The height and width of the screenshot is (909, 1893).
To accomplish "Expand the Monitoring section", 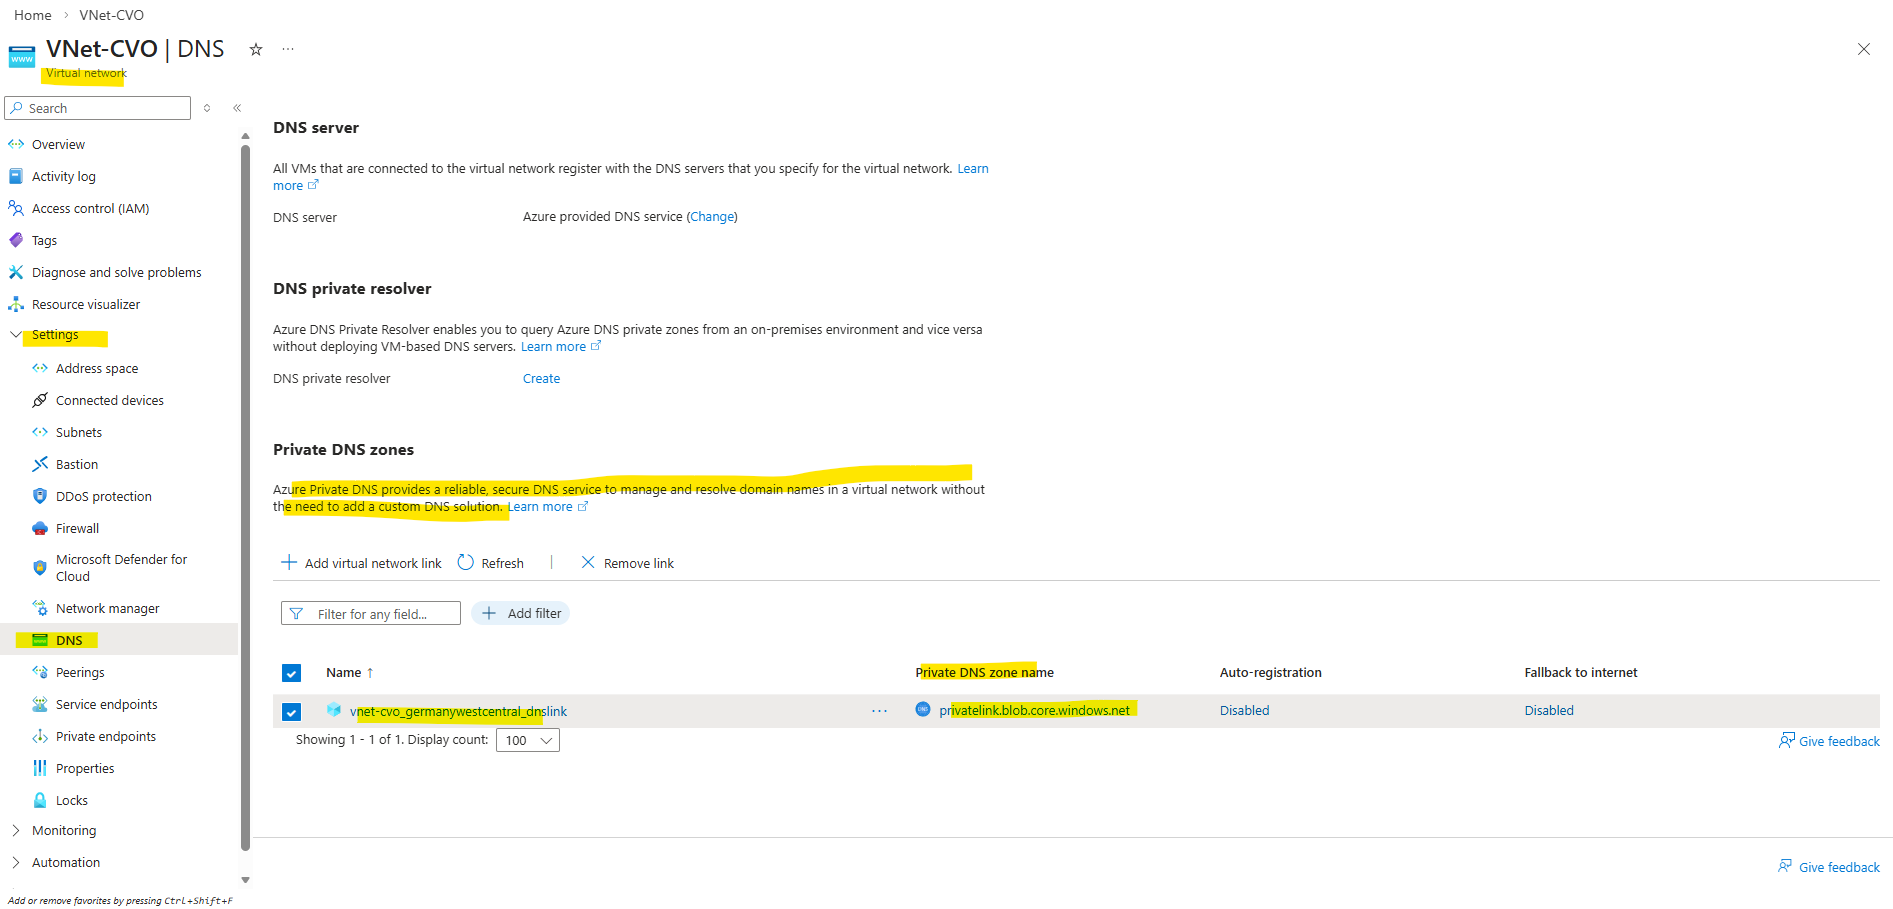I will (15, 830).
